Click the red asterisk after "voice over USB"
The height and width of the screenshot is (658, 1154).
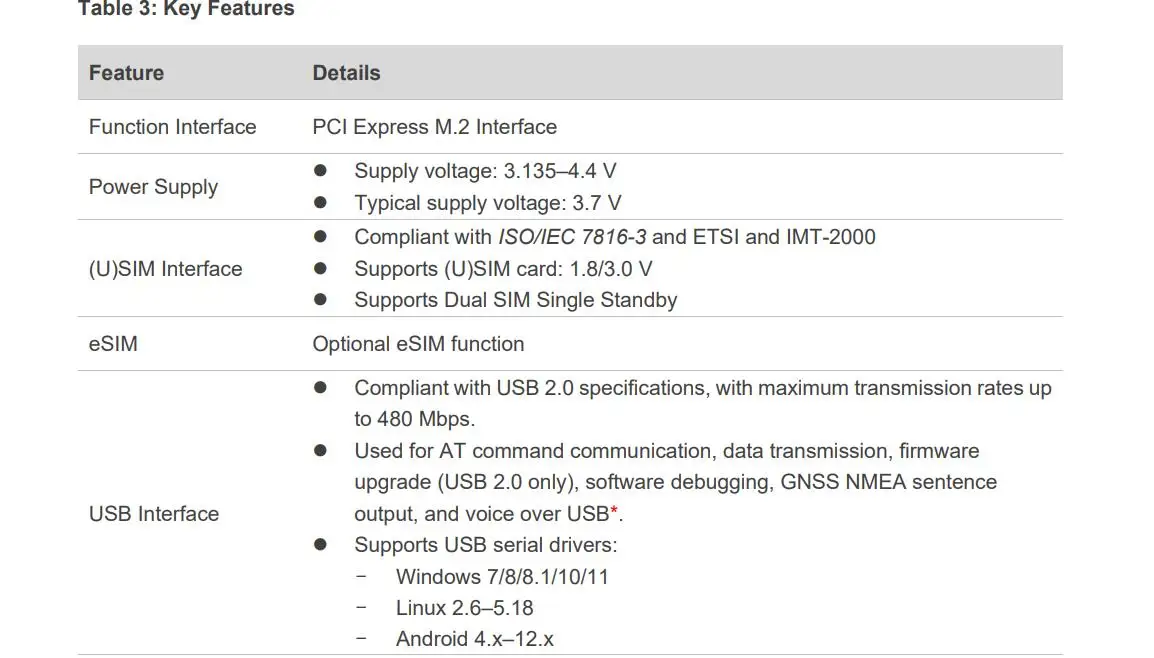[x=614, y=512]
